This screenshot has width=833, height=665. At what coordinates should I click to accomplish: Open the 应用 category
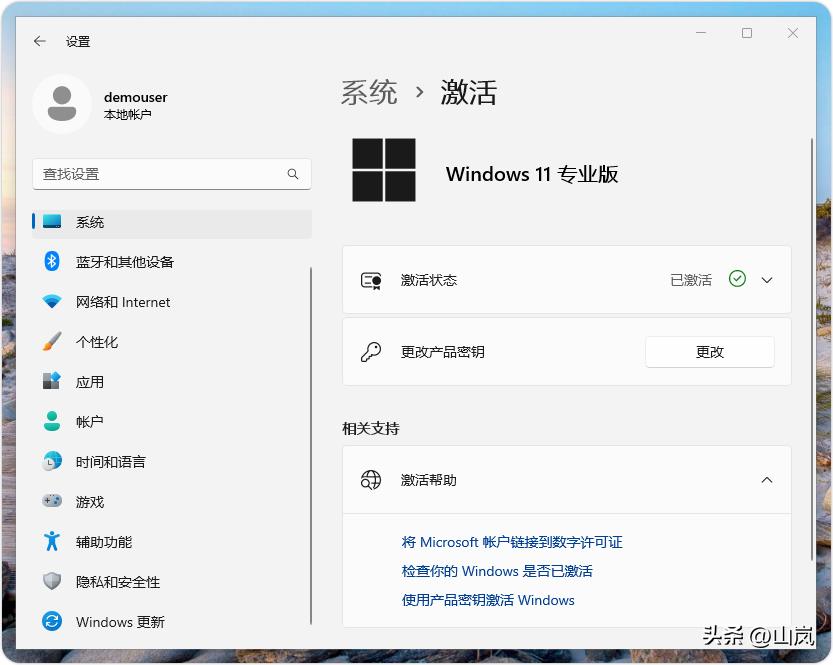[172, 381]
